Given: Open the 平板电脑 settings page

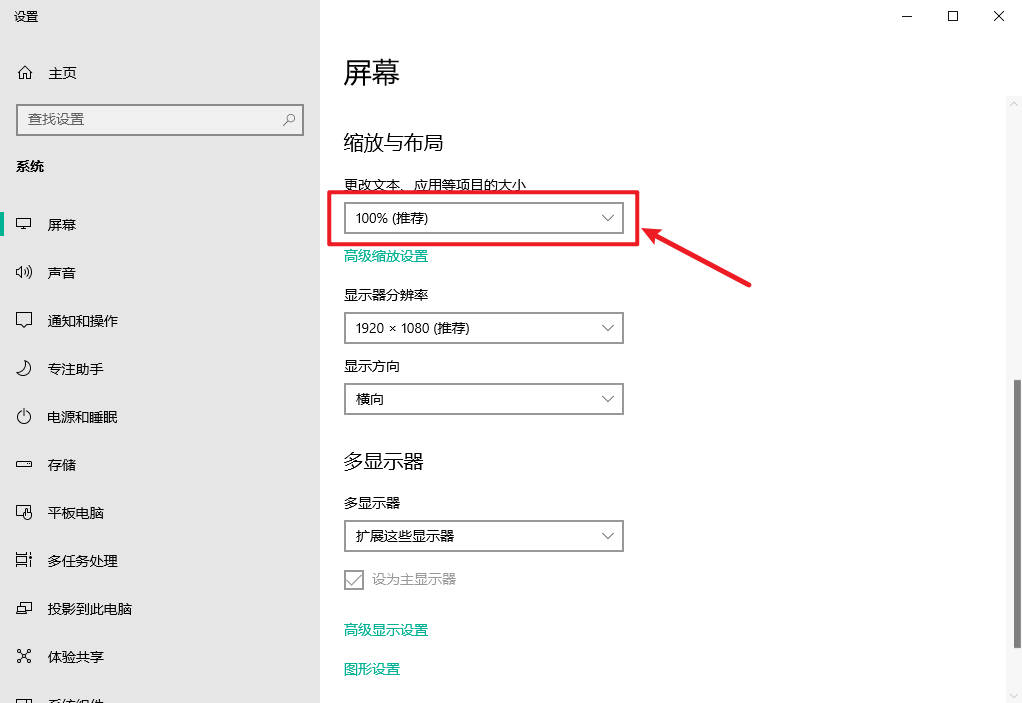Looking at the screenshot, I should click(x=76, y=513).
